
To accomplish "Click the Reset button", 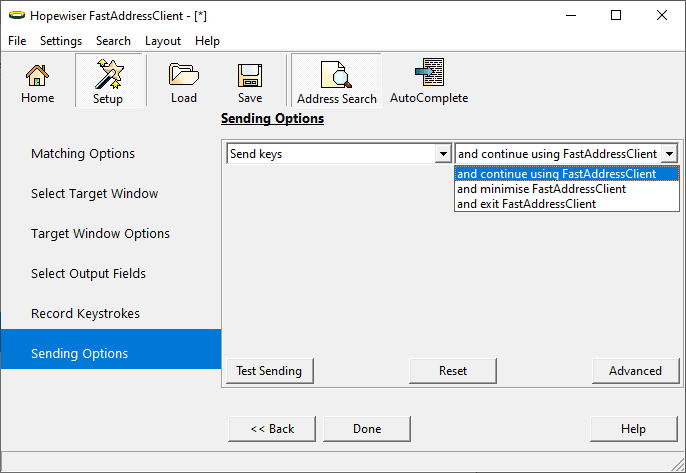I will (453, 371).
